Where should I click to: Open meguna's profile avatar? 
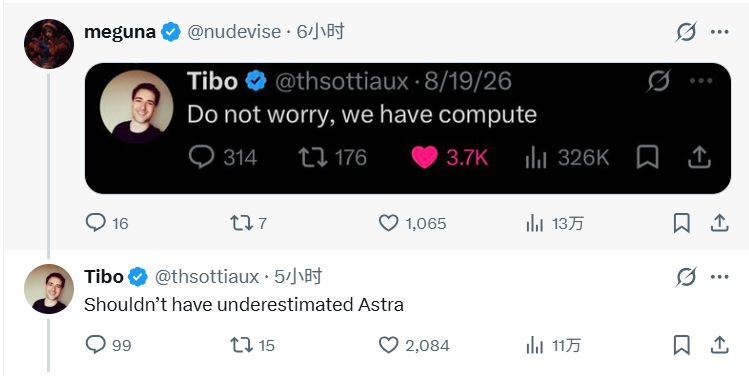(49, 44)
